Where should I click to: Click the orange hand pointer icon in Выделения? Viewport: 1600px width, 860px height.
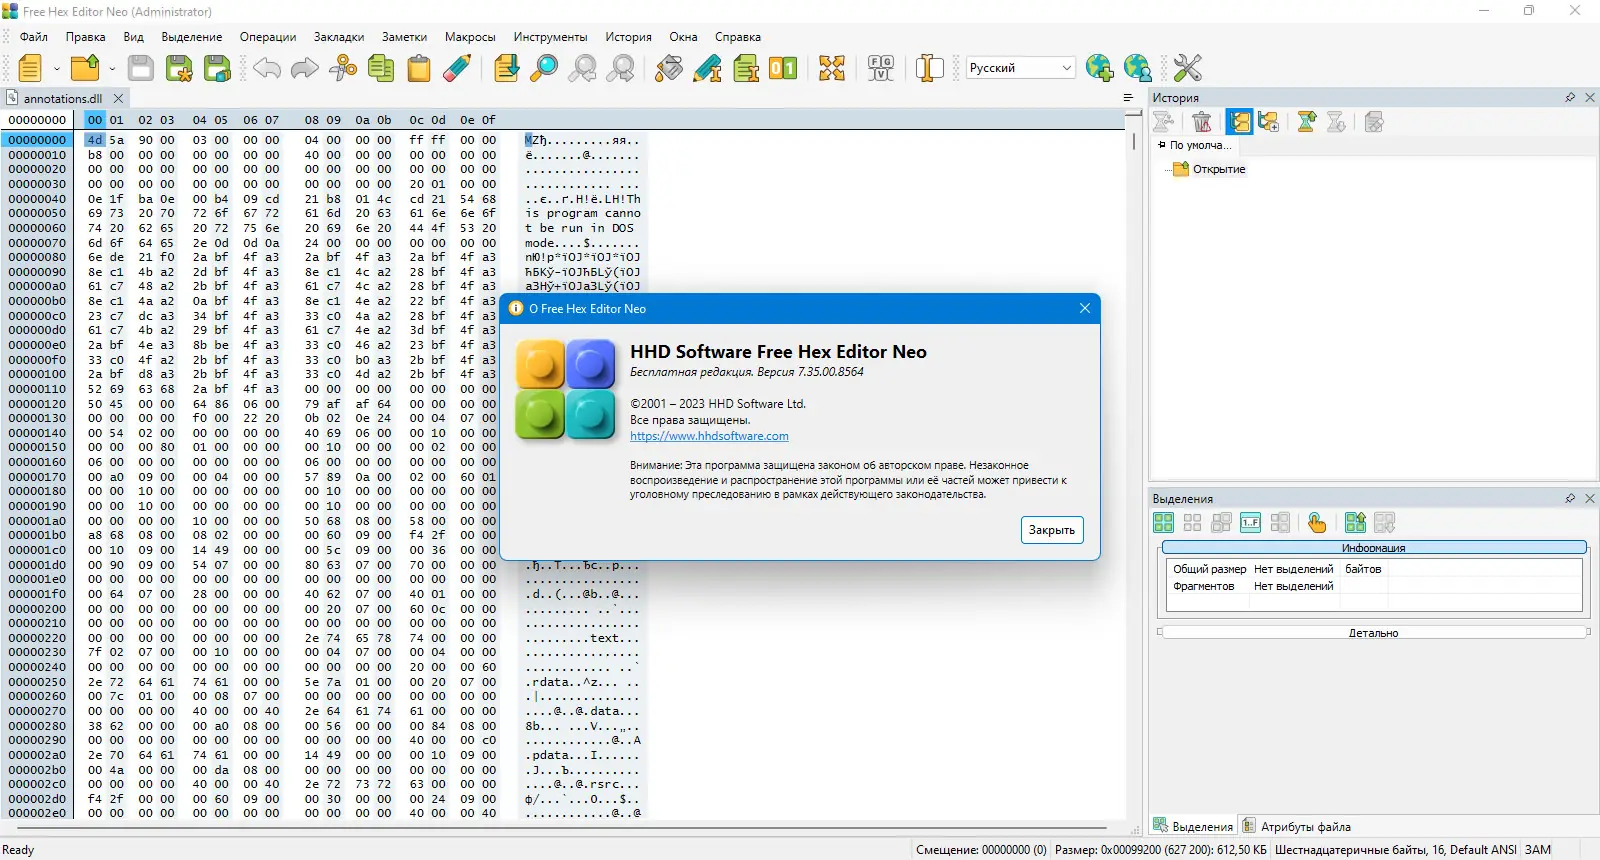(1317, 523)
